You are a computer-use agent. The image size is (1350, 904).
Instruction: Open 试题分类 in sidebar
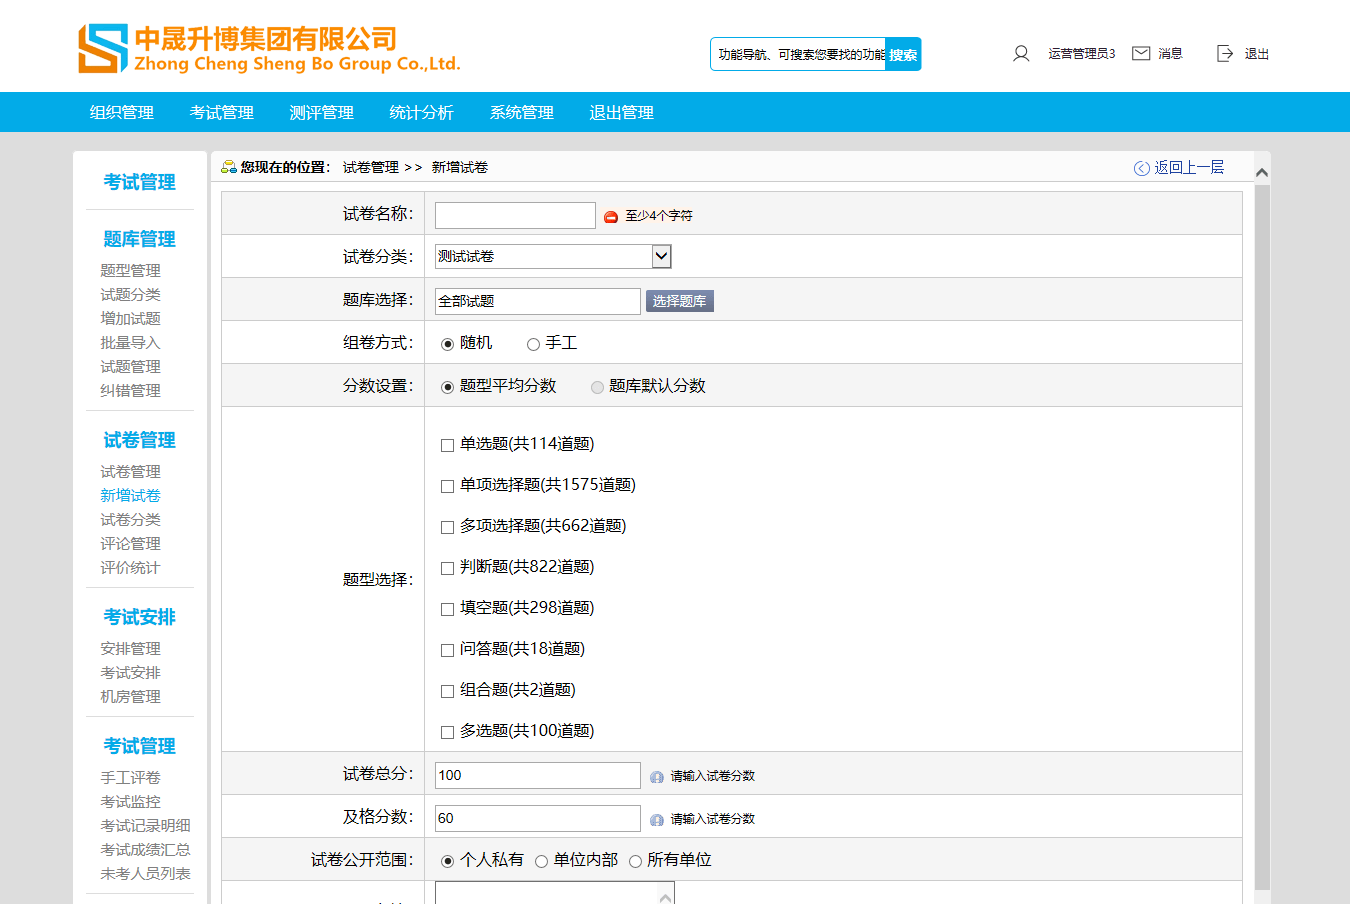click(130, 295)
